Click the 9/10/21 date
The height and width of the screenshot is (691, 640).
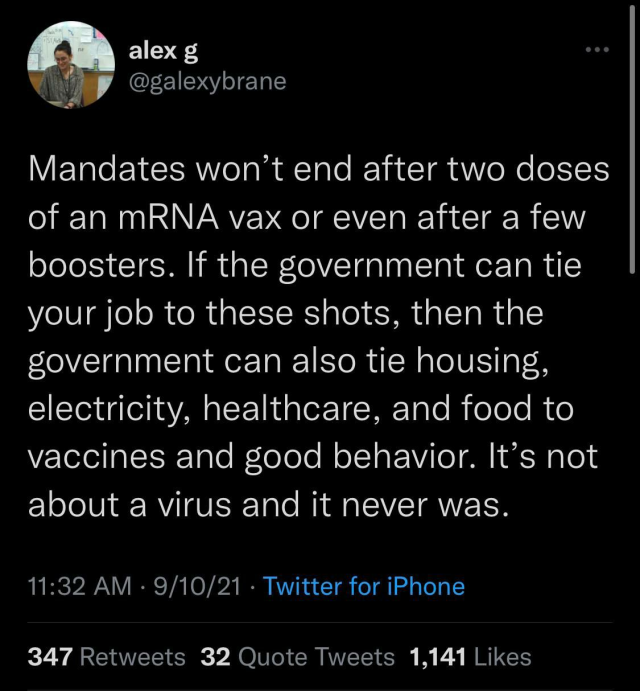point(199,586)
